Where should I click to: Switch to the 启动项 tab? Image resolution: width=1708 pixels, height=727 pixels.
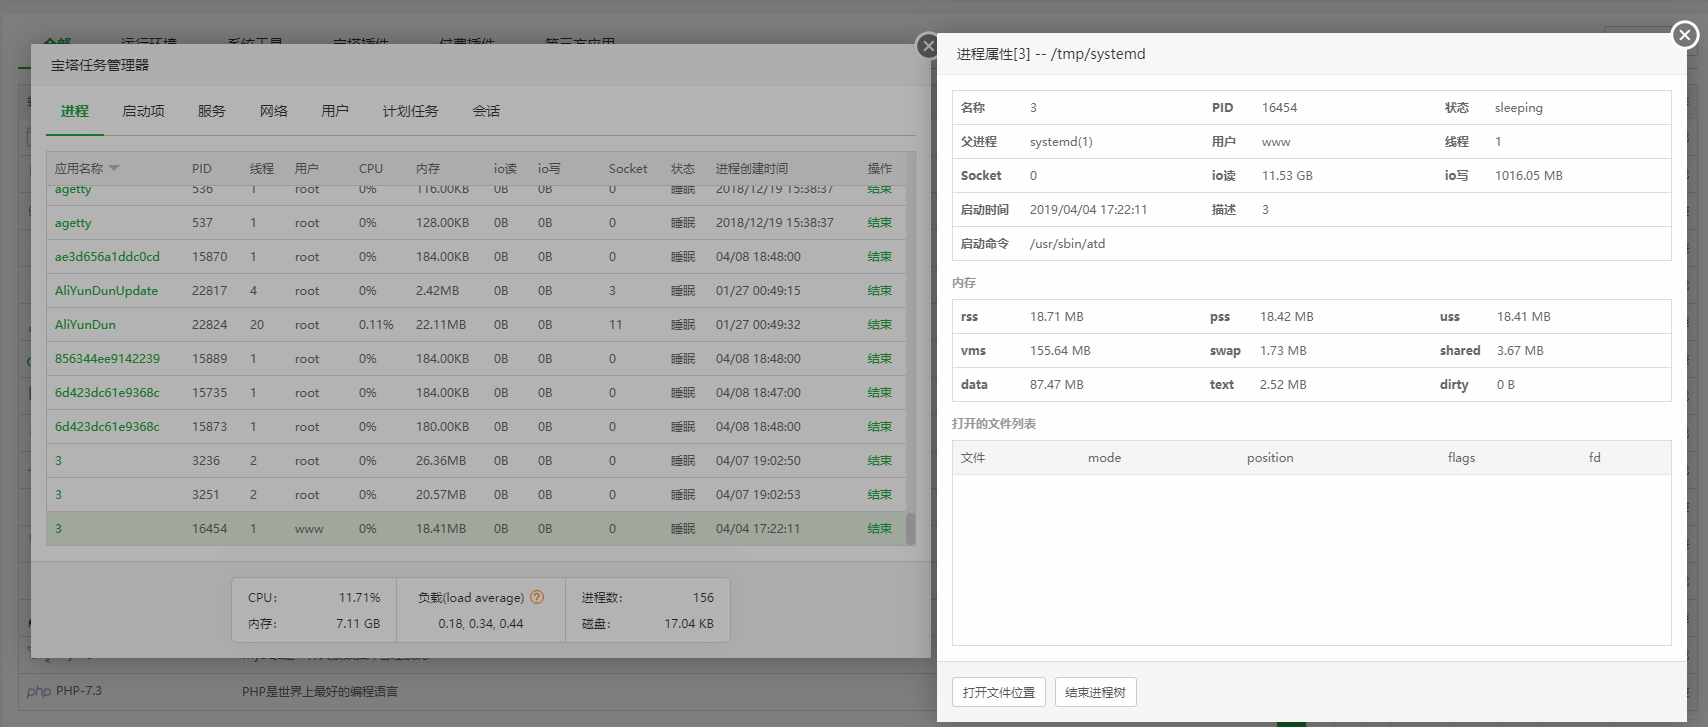pos(143,111)
